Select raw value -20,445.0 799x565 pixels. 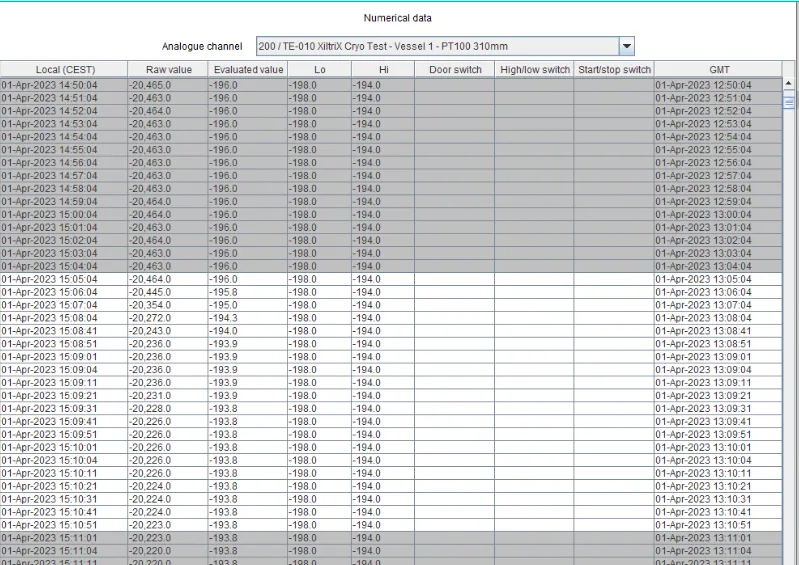click(150, 292)
